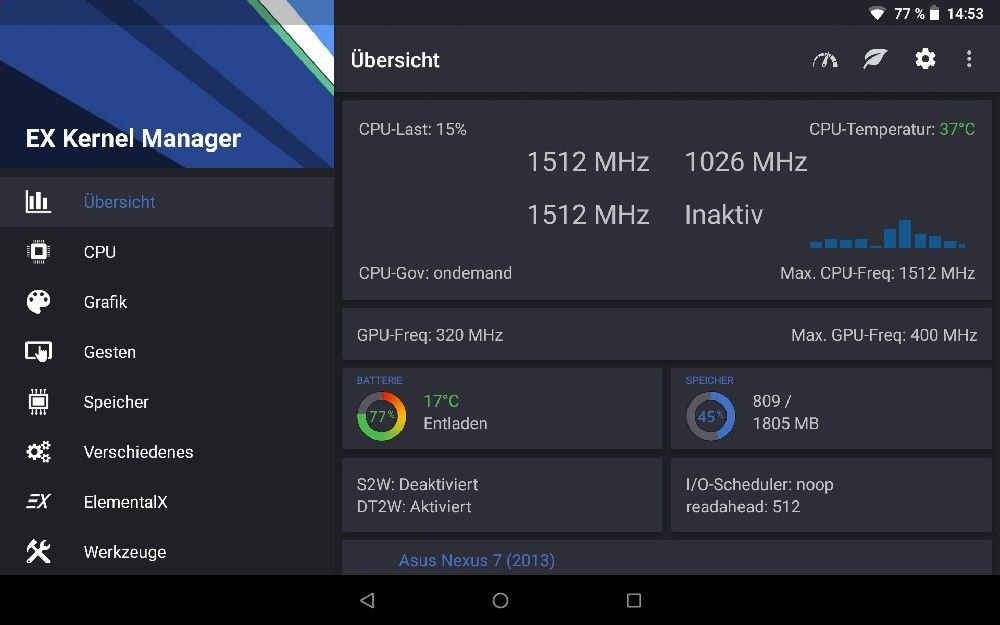1000x625 pixels.
Task: Open the performance speedometer icon
Action: 825,59
